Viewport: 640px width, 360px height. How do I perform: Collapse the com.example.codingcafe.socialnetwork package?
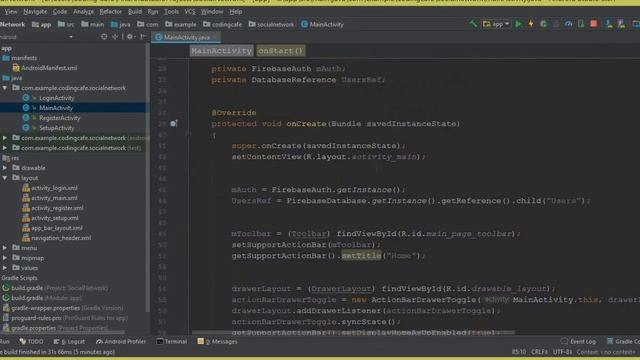(x=4, y=88)
